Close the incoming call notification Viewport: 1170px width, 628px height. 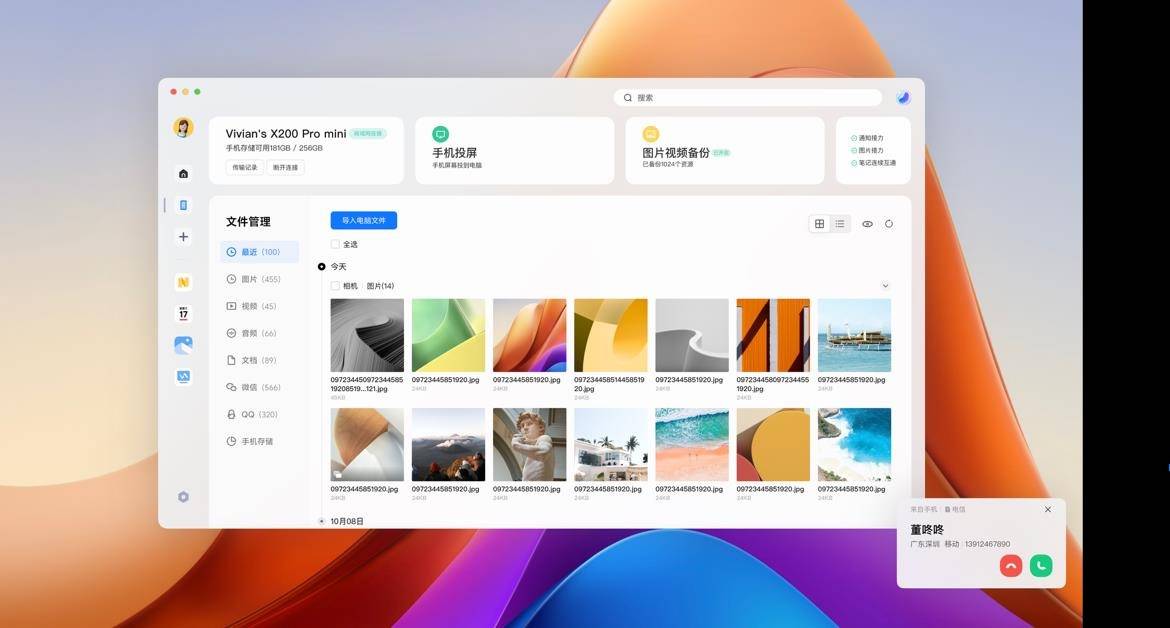(1048, 509)
